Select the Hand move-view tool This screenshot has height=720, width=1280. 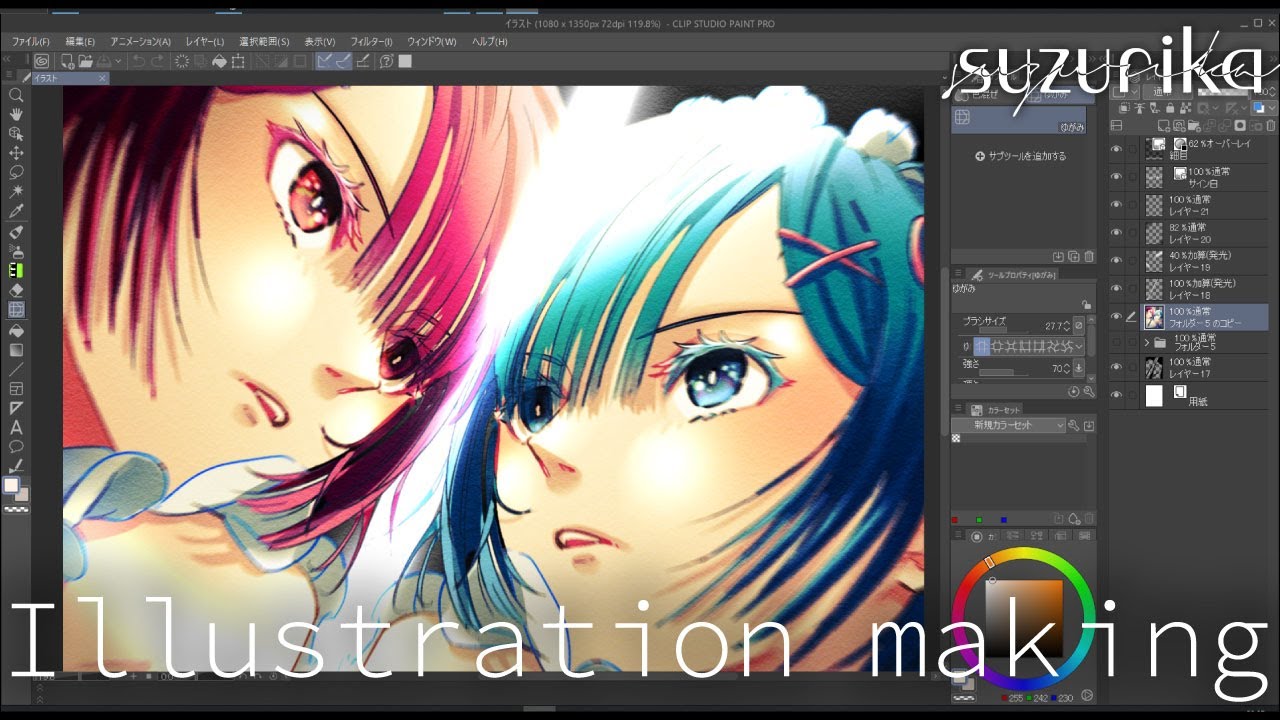point(16,114)
